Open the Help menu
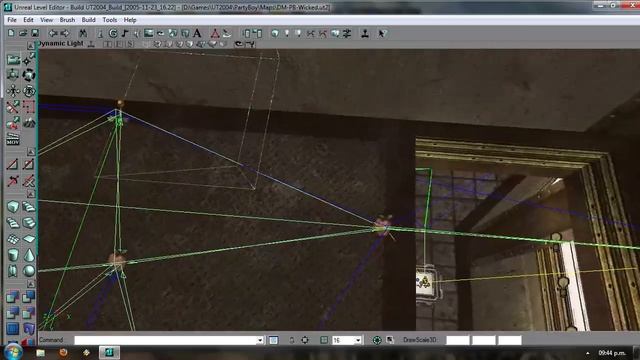640x360 pixels. (x=130, y=20)
